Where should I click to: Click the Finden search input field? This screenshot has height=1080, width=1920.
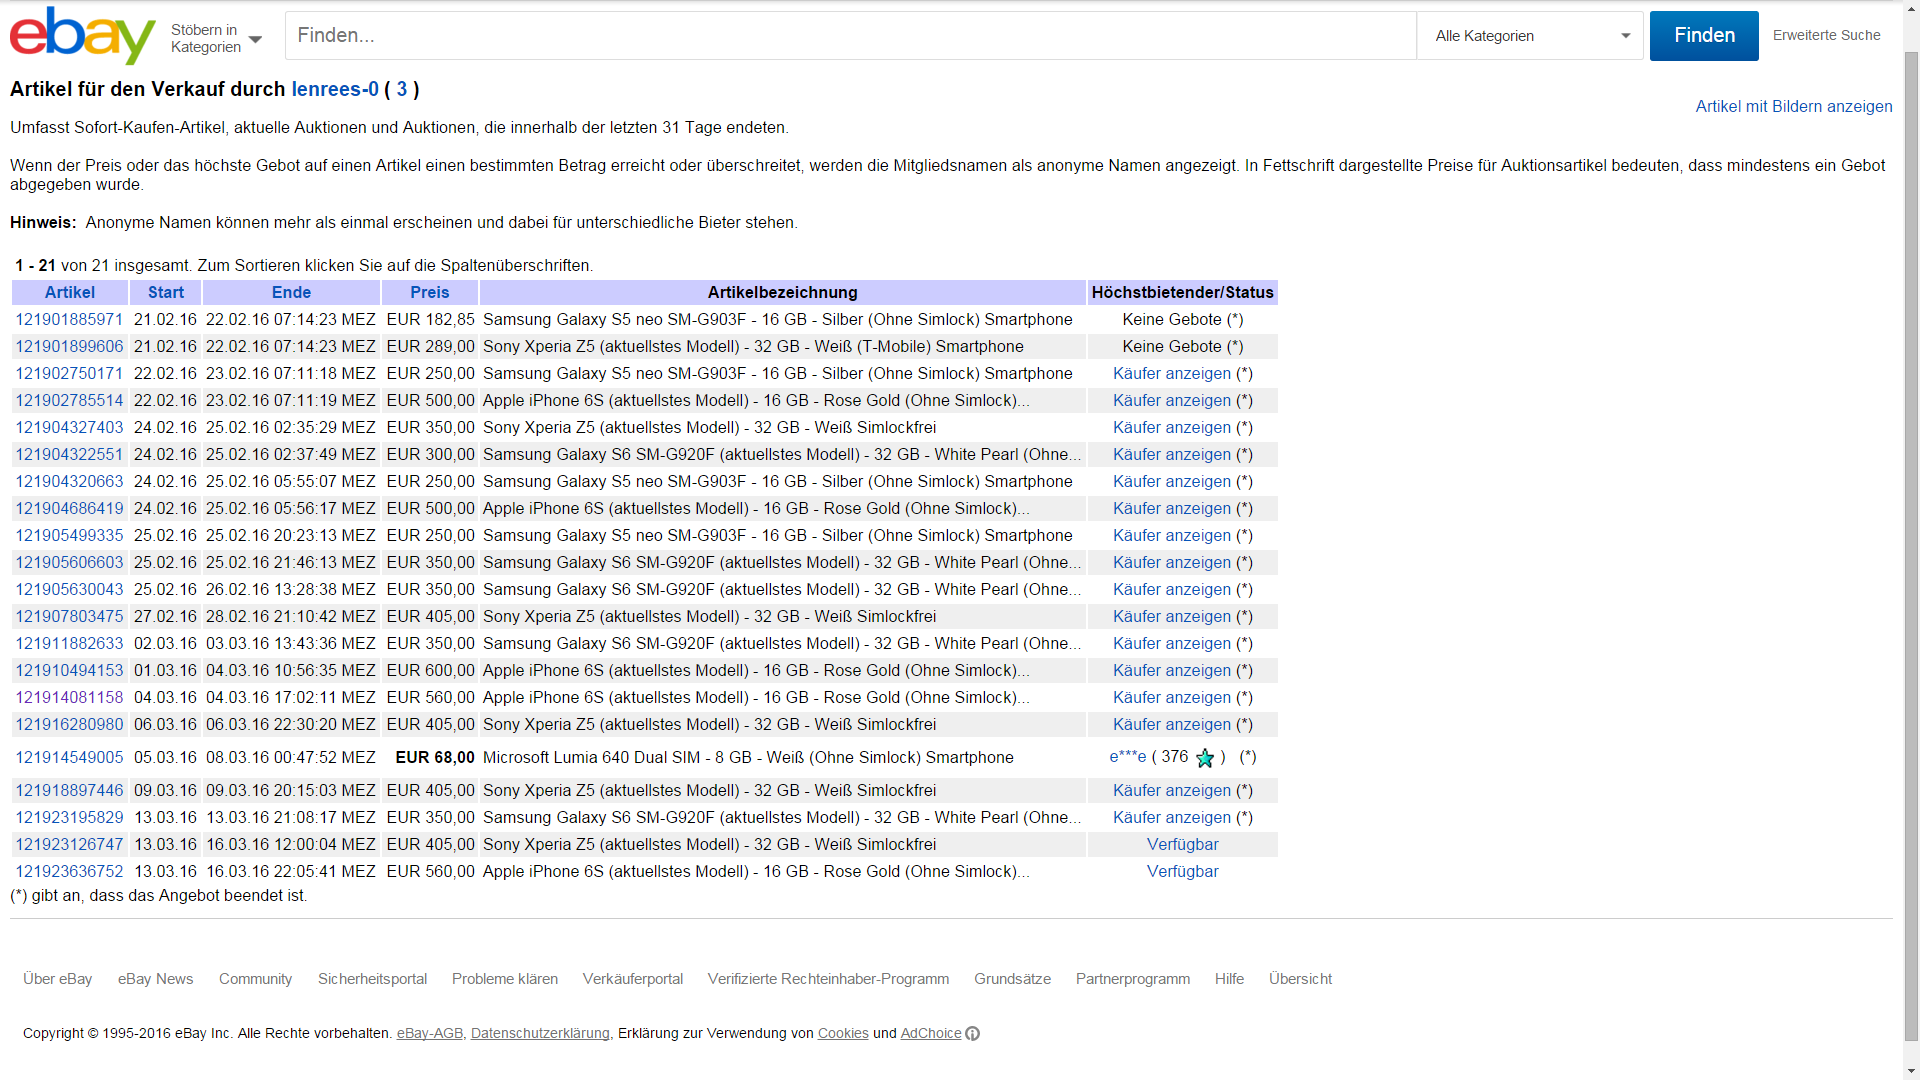(x=851, y=36)
